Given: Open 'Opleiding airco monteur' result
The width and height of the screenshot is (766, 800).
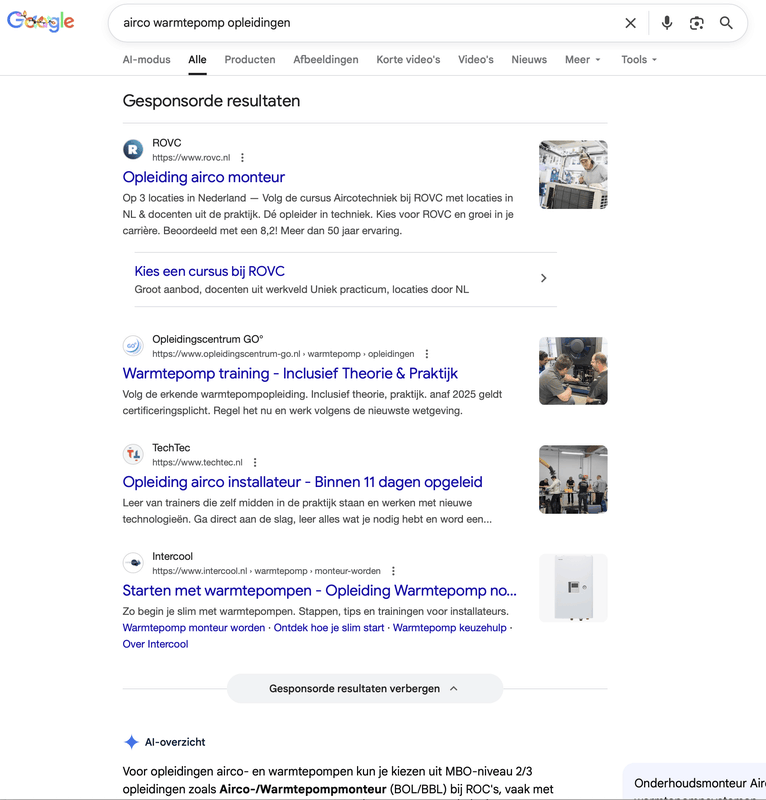Looking at the screenshot, I should (204, 177).
